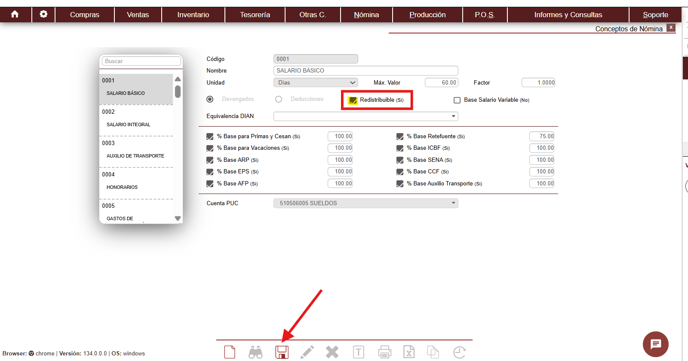Select the Devengados radio button
Image resolution: width=688 pixels, height=361 pixels.
coord(210,100)
